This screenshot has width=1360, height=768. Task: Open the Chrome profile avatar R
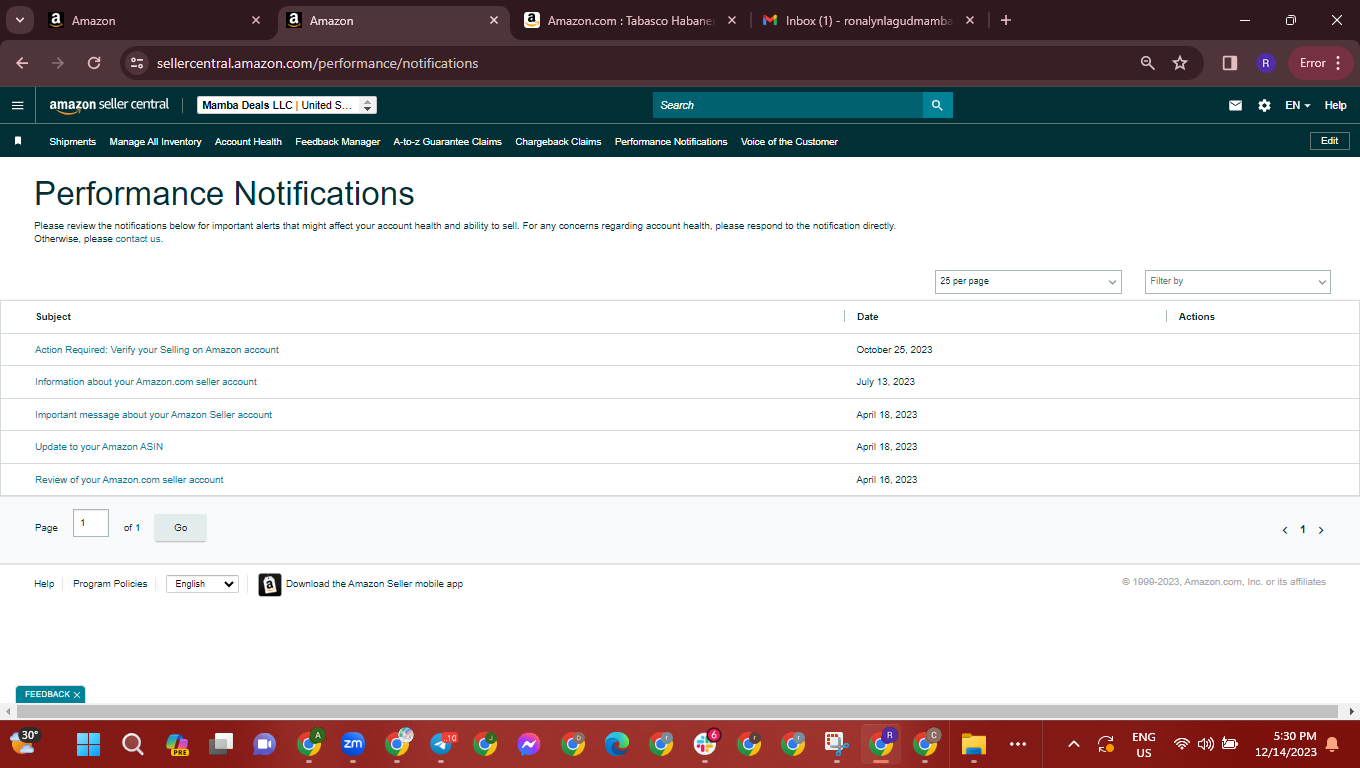1265,63
